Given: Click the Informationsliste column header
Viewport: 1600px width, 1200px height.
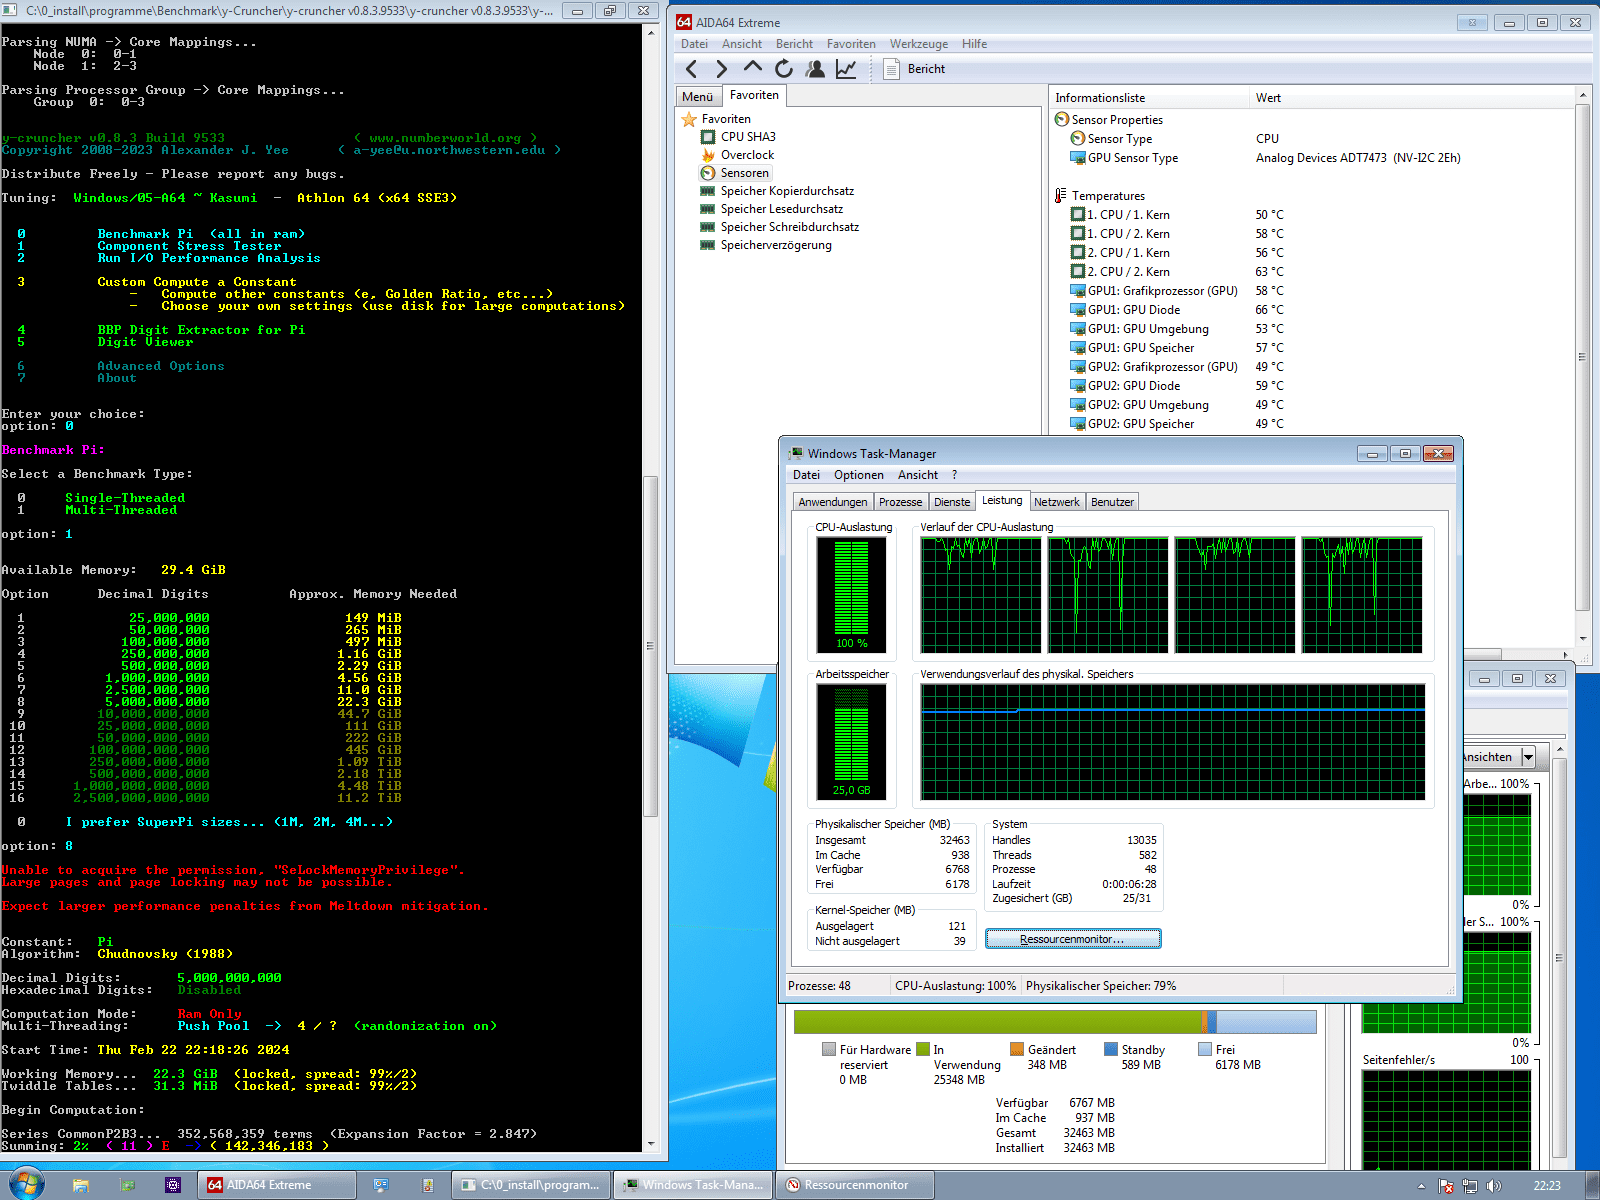Looking at the screenshot, I should point(1148,98).
